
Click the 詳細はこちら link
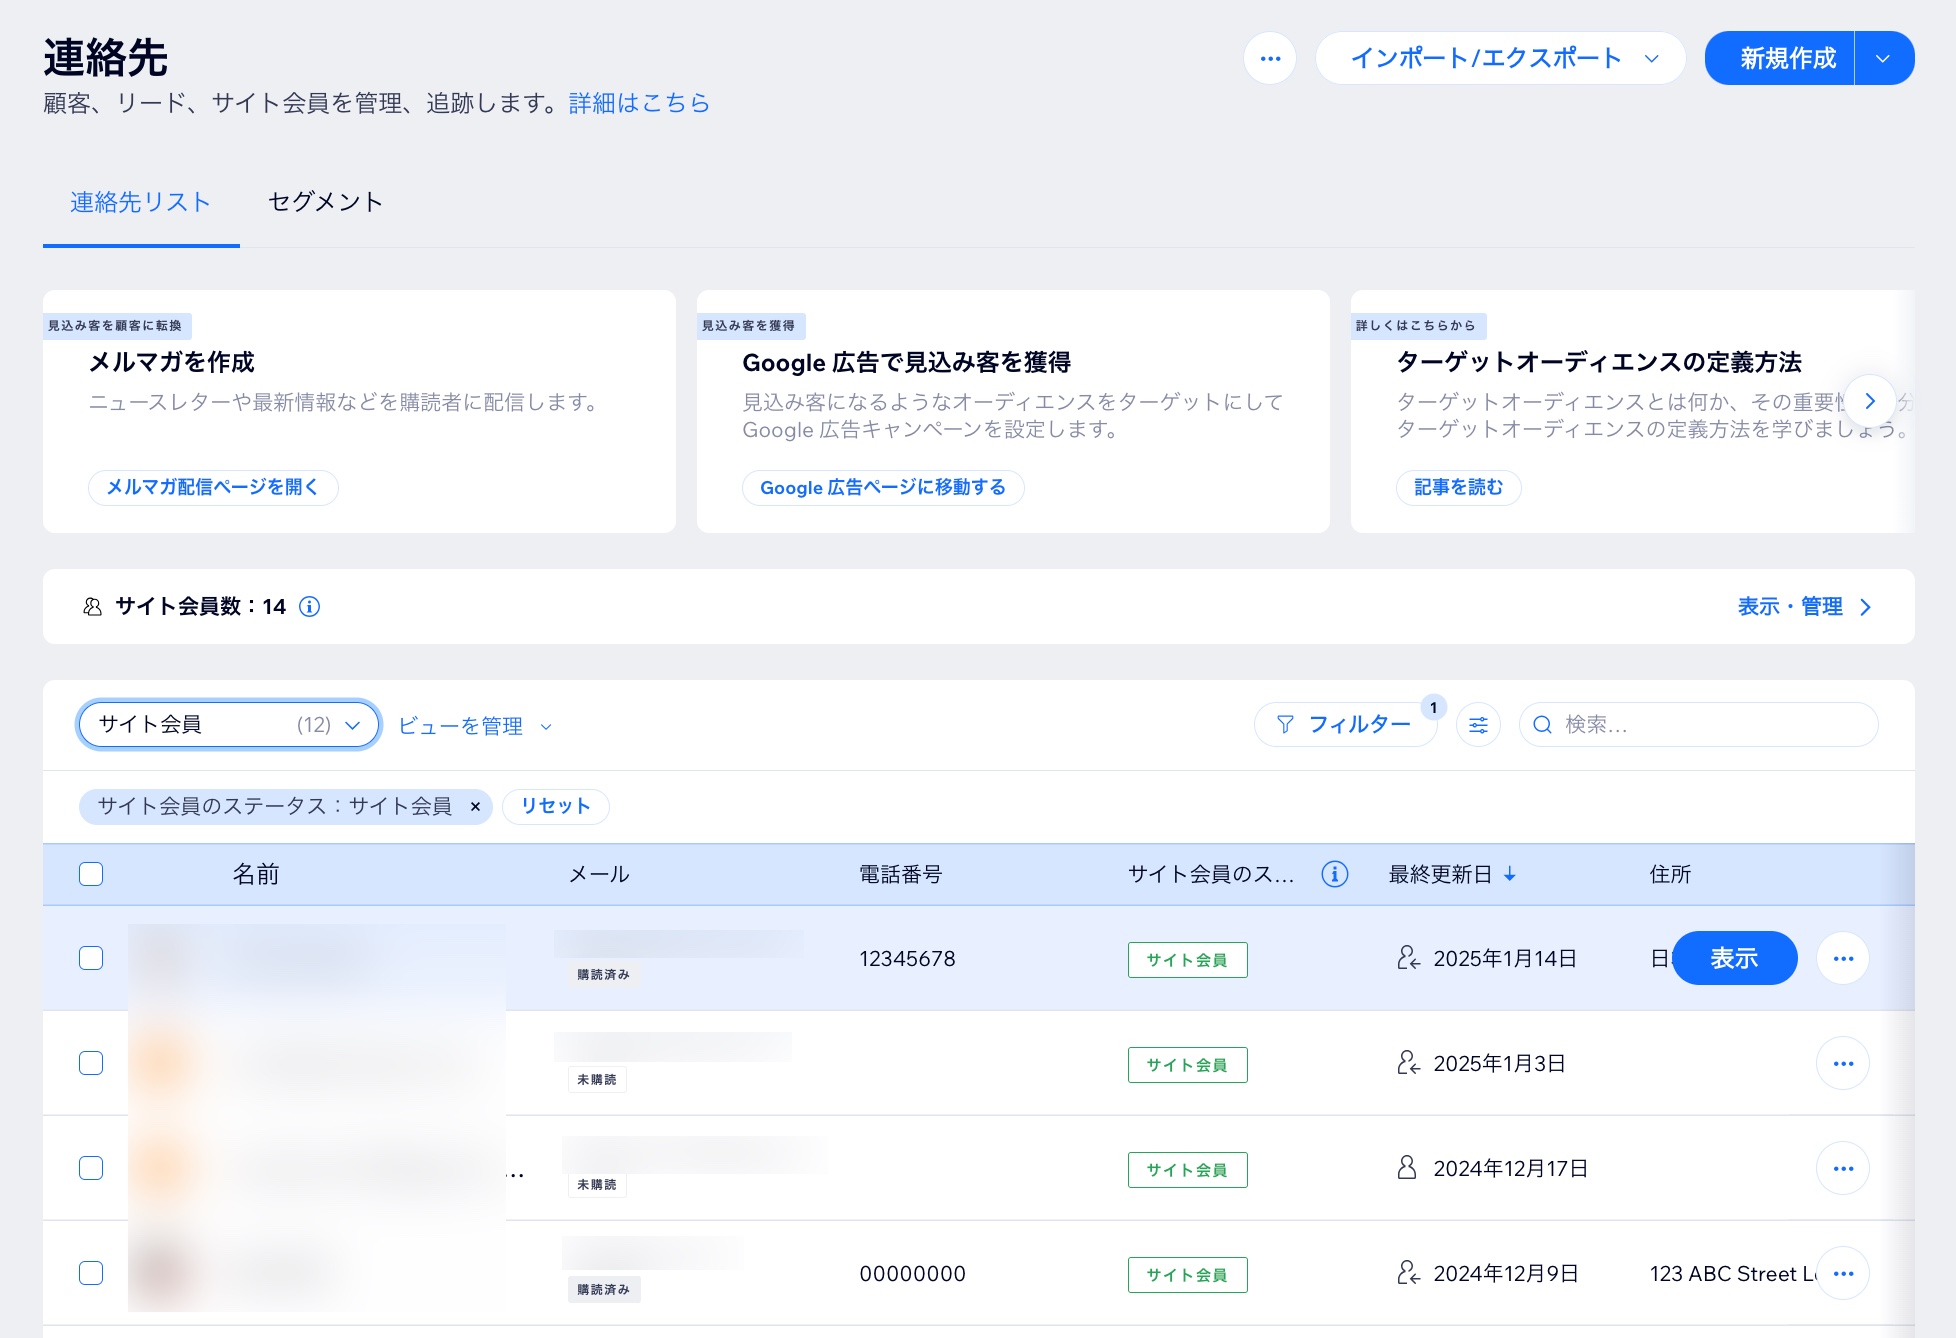(x=638, y=103)
